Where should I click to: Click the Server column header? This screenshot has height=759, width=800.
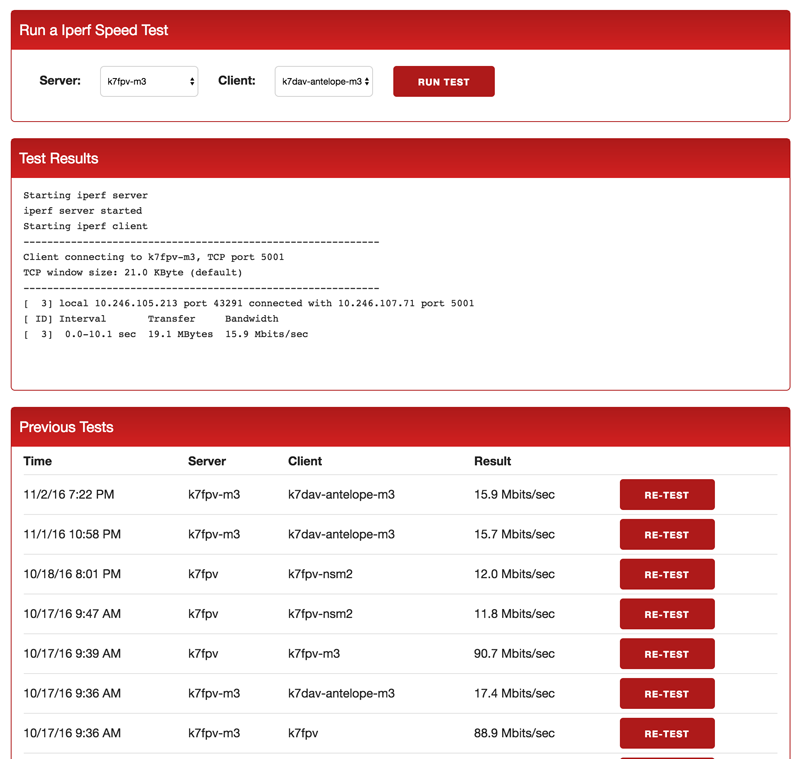coord(207,461)
